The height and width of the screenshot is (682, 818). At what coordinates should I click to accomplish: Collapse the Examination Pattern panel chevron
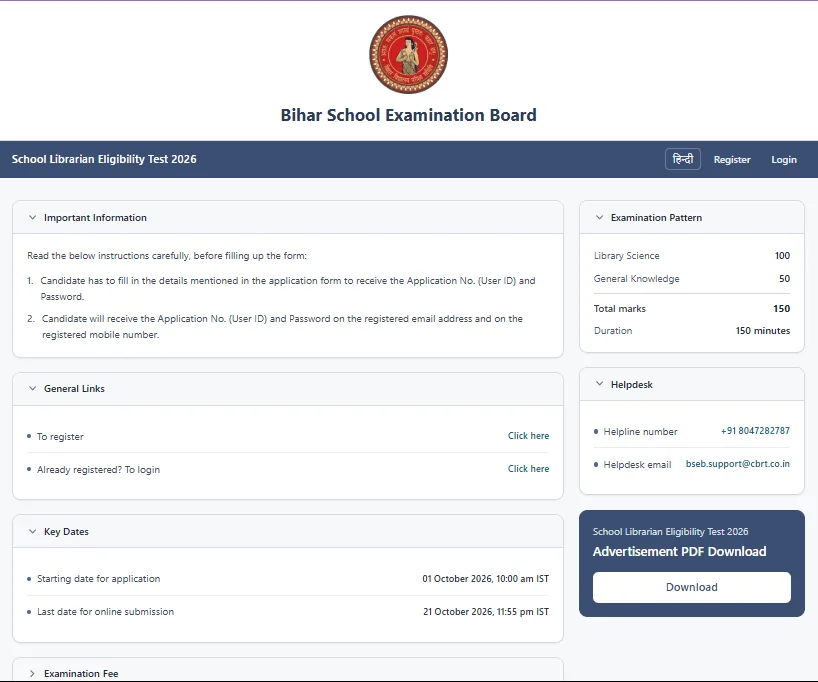point(599,218)
